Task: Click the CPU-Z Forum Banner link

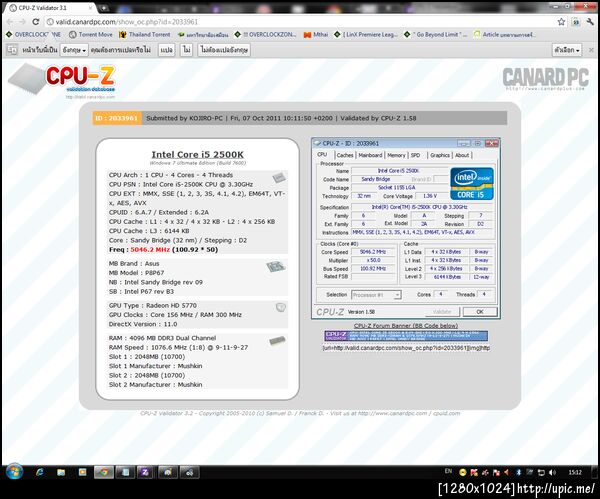Action: [x=406, y=326]
